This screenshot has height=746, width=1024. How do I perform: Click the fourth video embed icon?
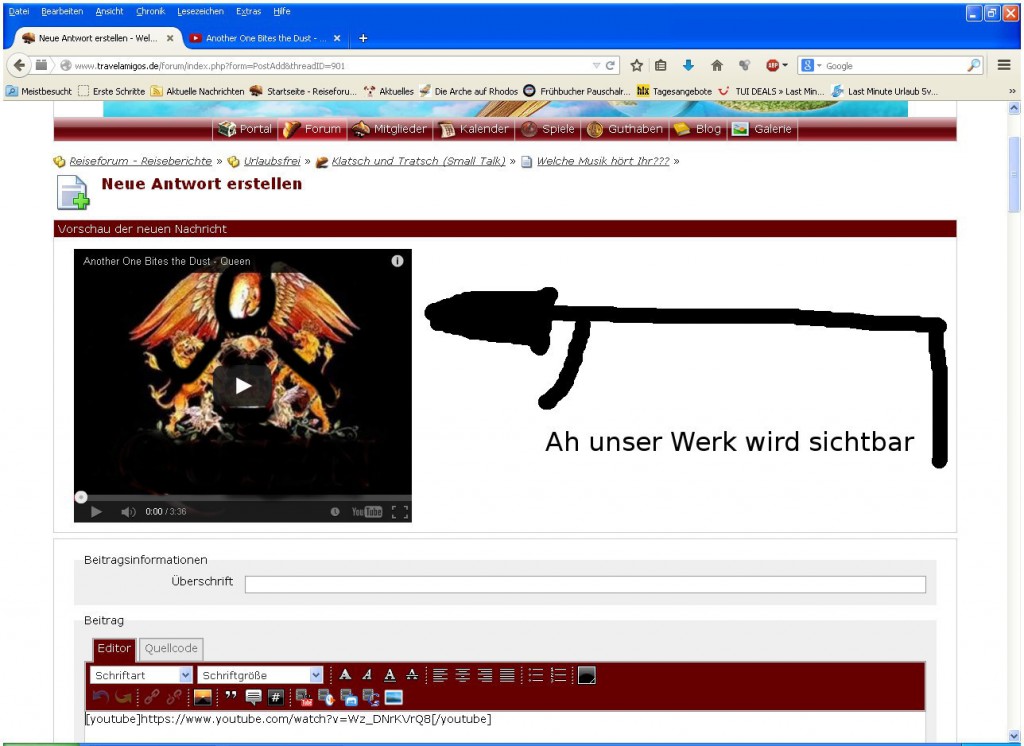(371, 698)
